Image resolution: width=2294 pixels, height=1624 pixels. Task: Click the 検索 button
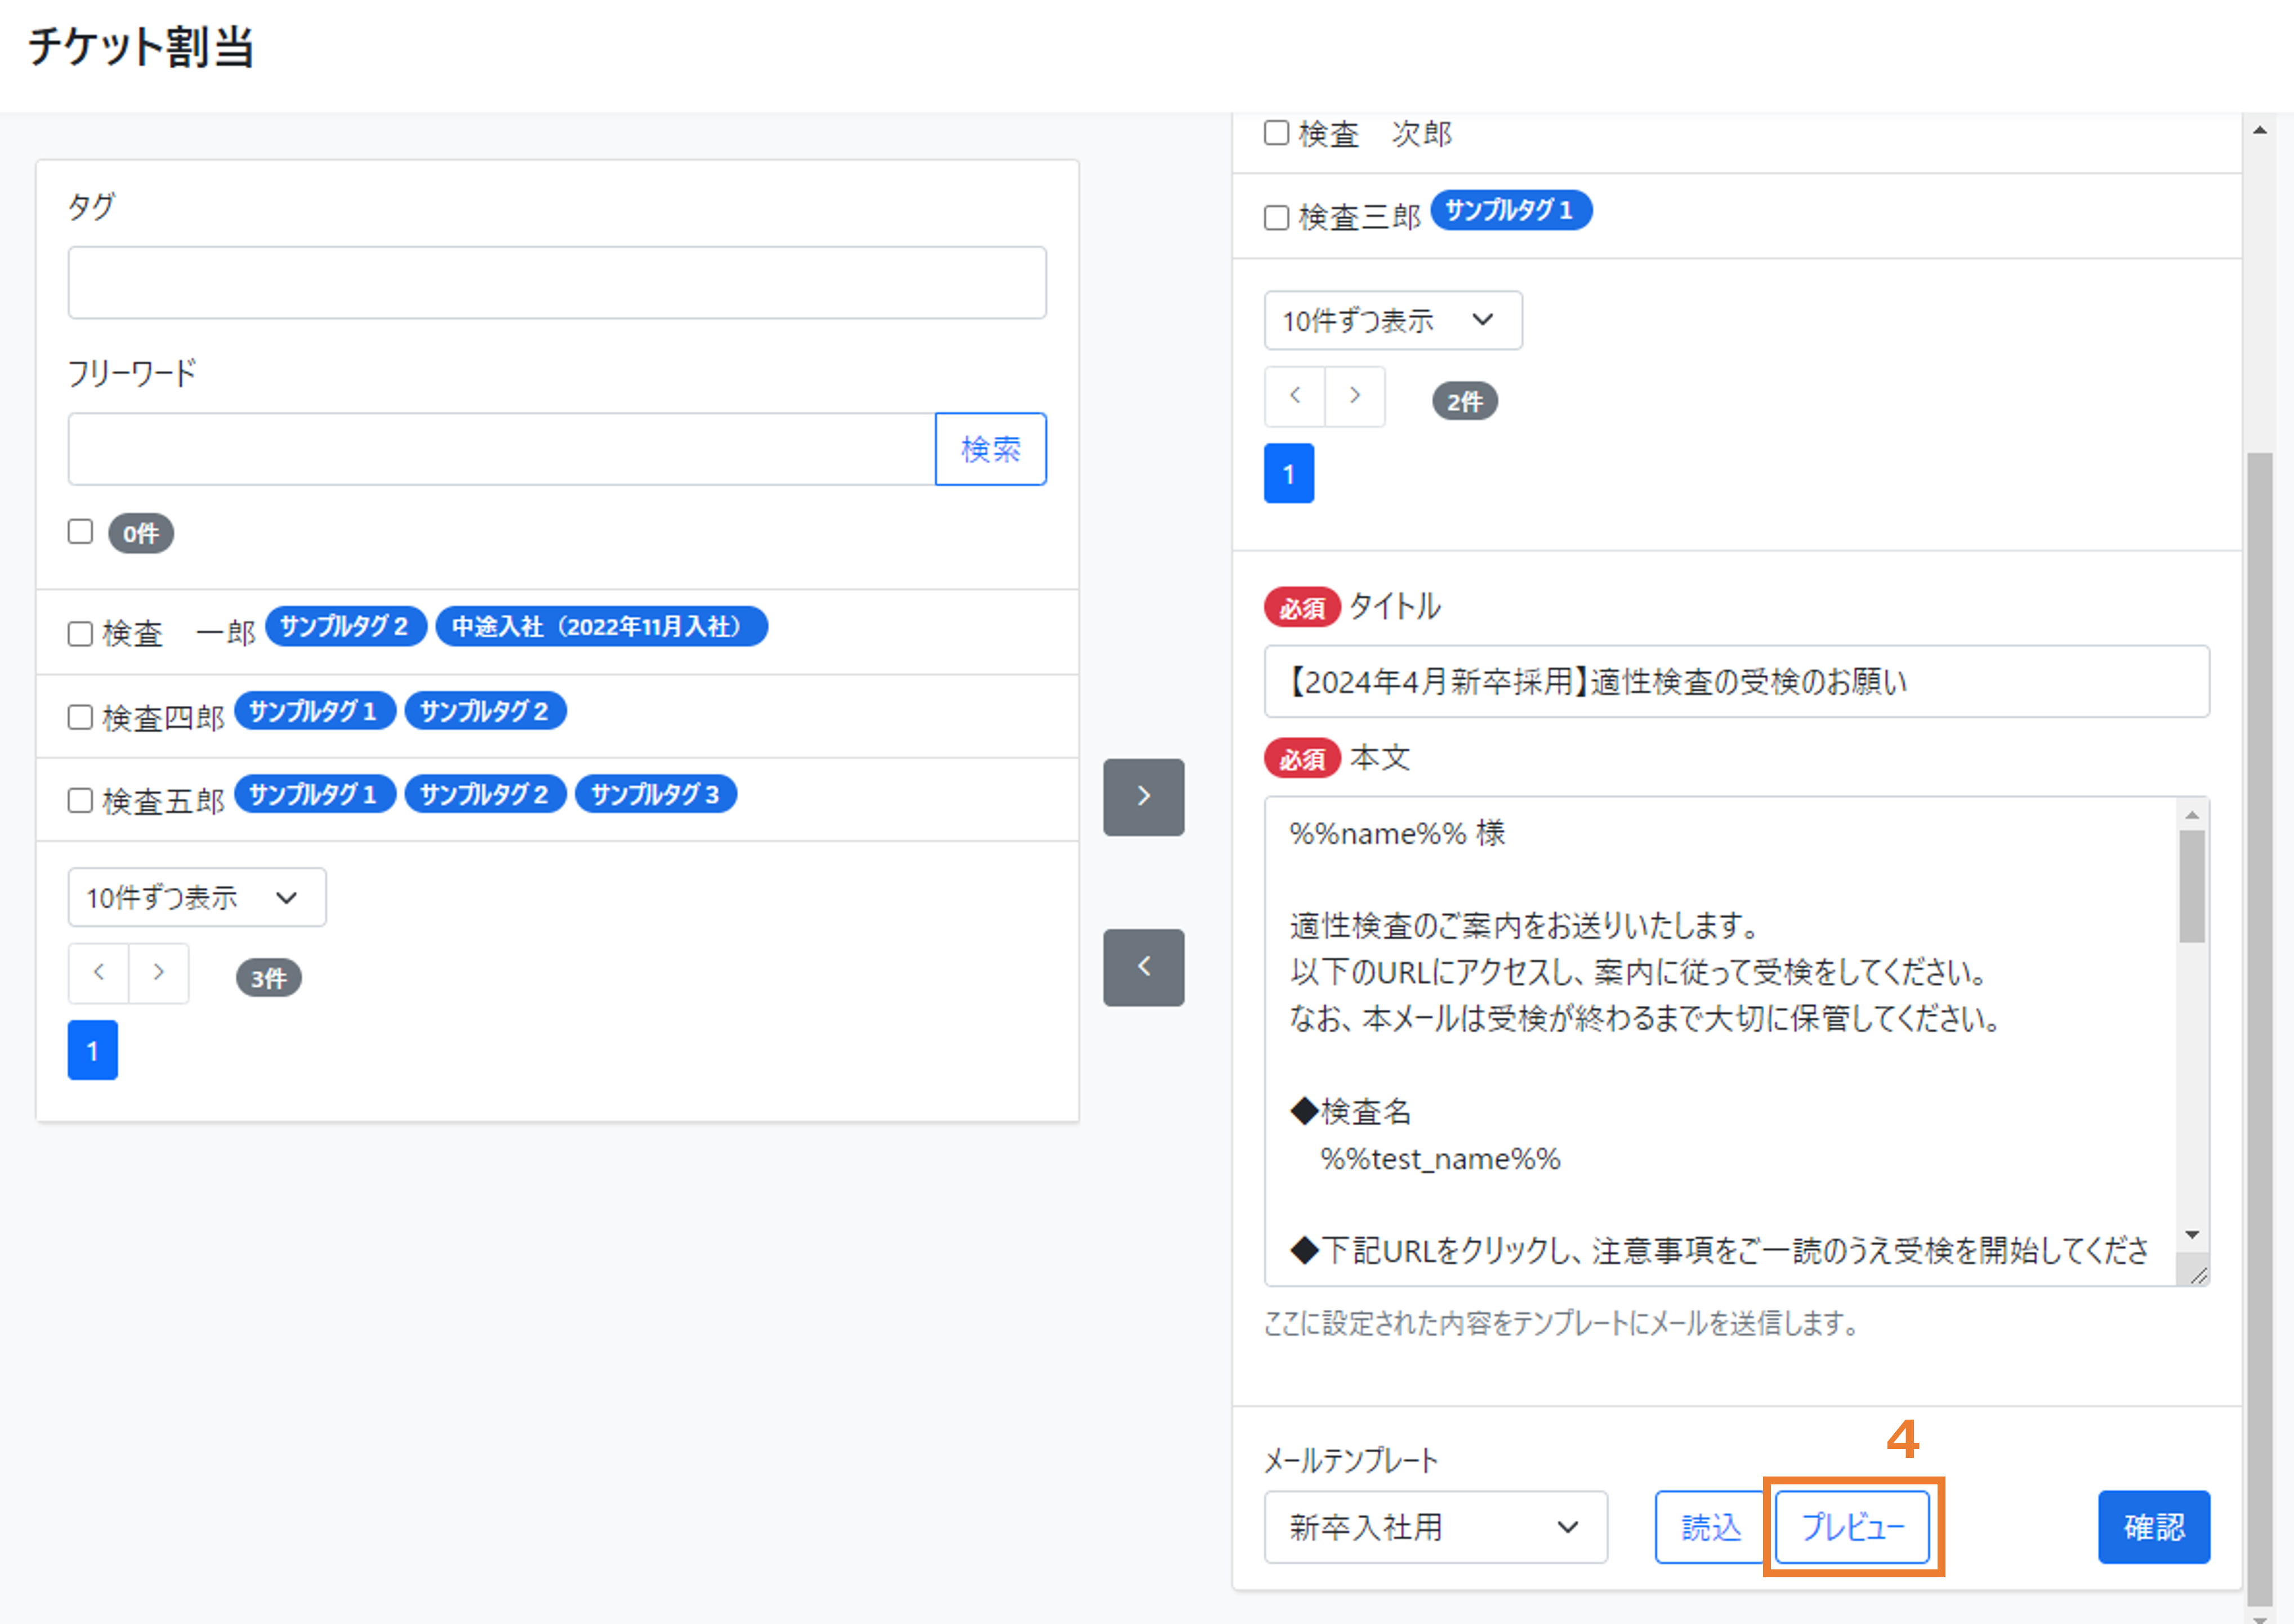(990, 449)
